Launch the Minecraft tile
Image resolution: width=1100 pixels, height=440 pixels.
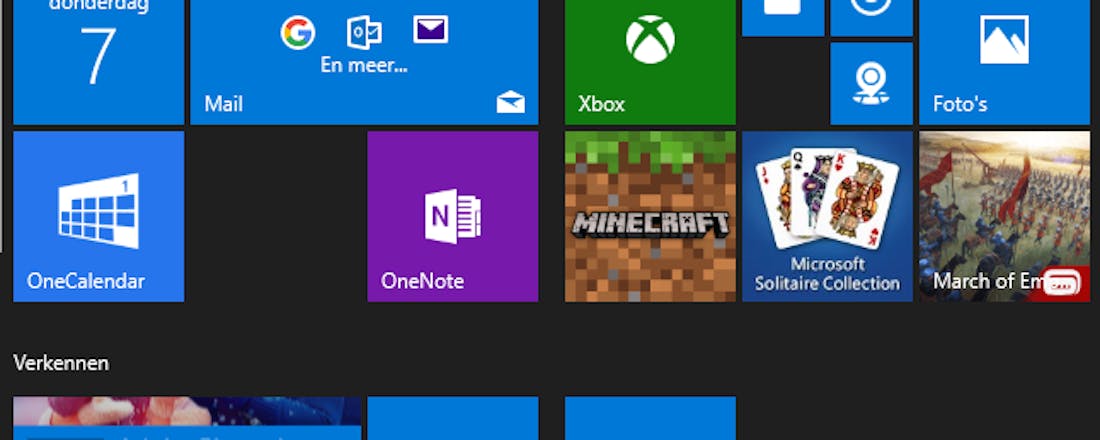coord(650,216)
